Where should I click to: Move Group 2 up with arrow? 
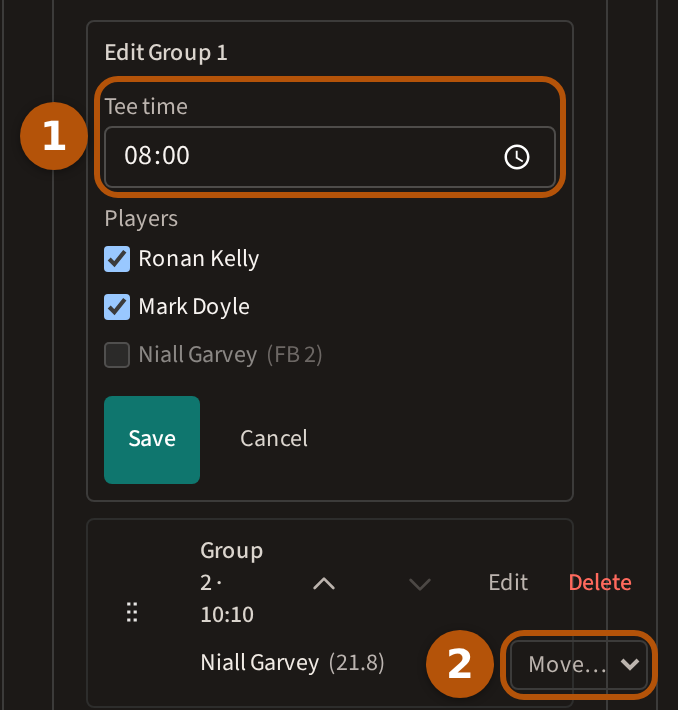(324, 583)
